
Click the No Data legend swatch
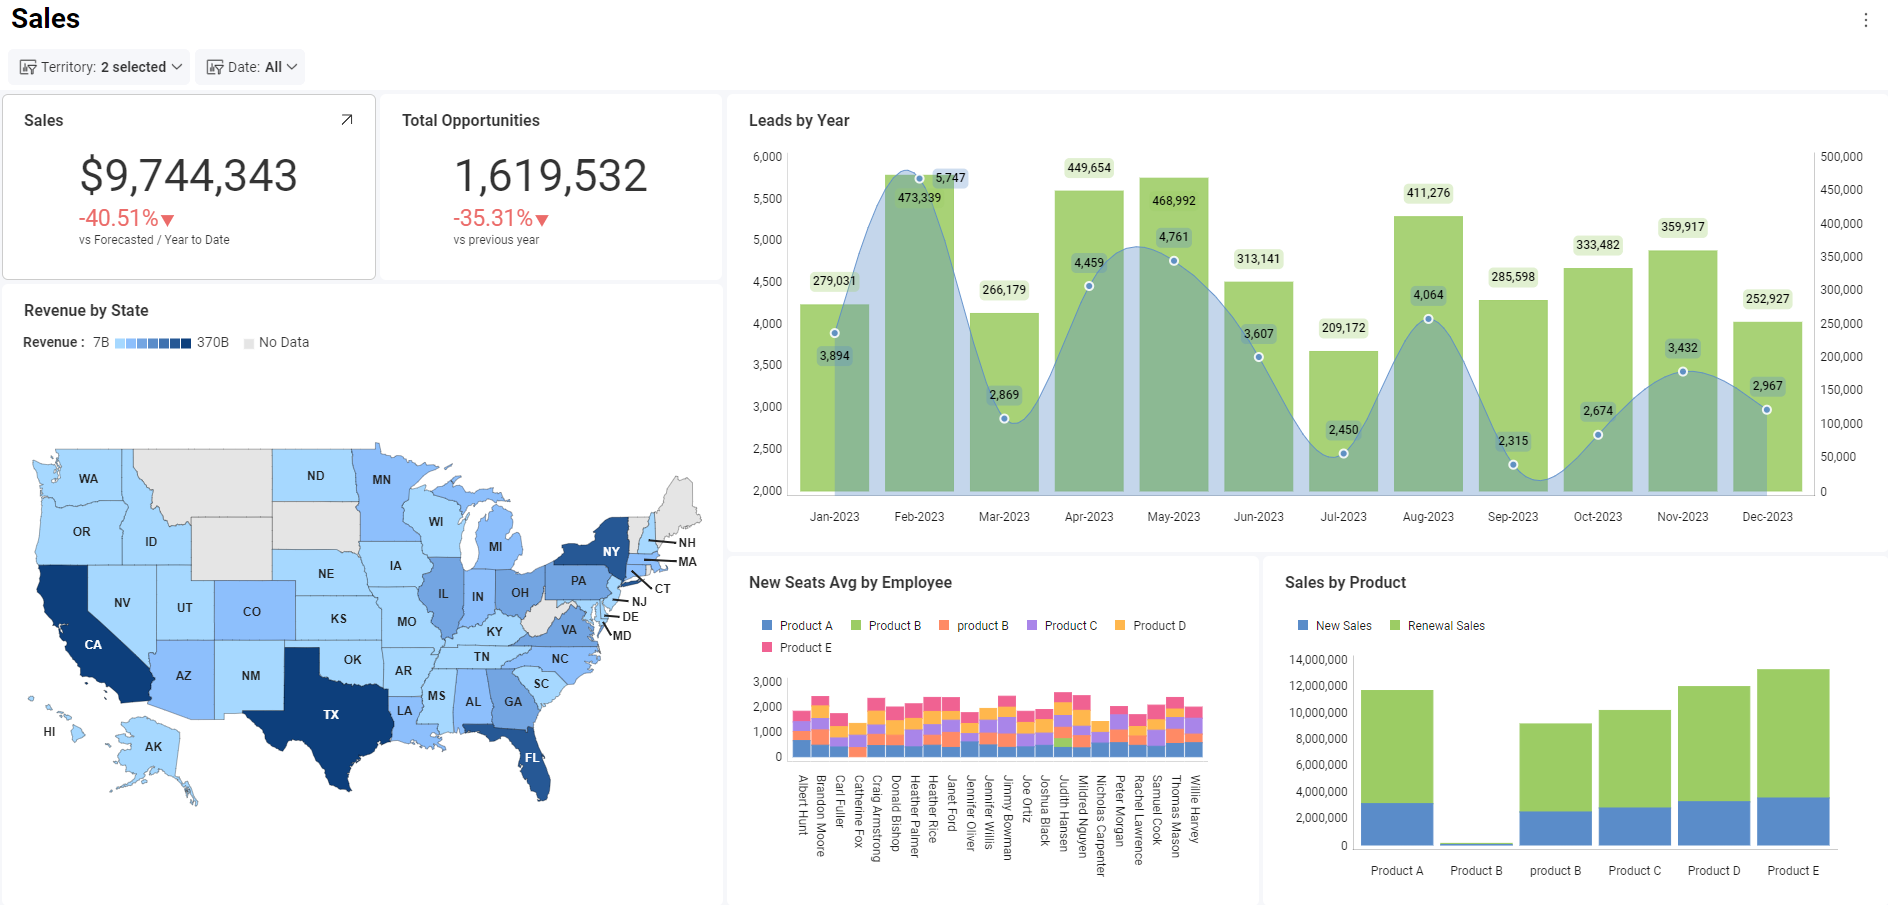[x=249, y=343]
